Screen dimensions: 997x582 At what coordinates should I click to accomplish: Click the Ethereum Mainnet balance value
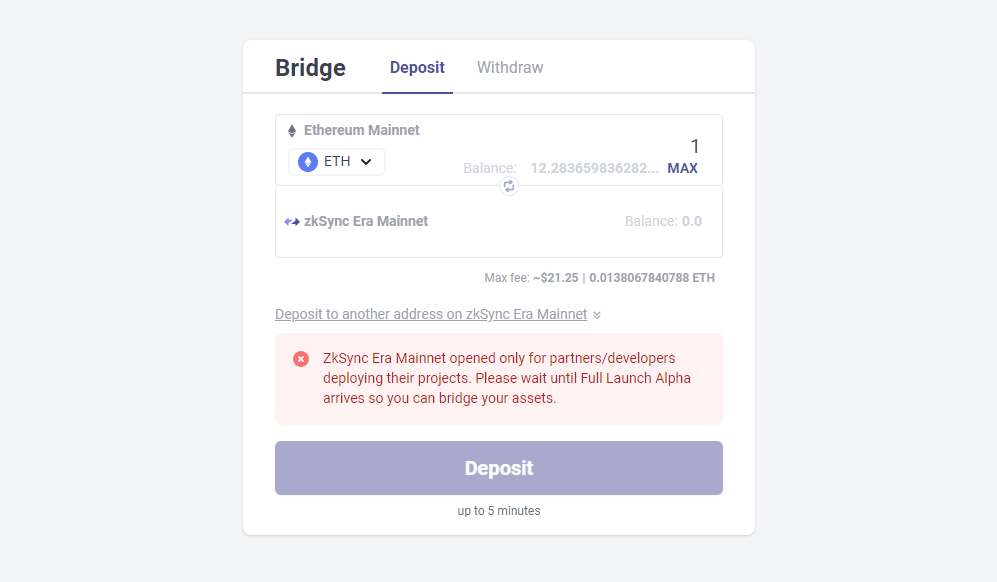[x=594, y=168]
